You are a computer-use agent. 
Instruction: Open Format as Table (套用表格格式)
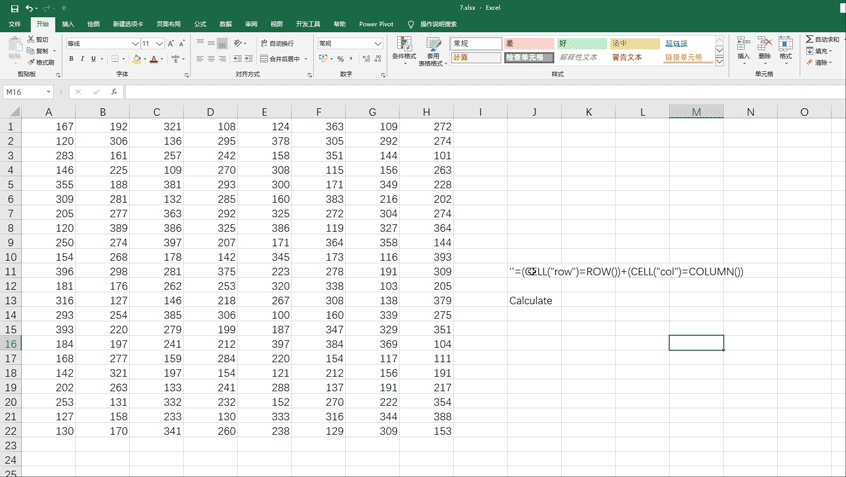point(433,51)
